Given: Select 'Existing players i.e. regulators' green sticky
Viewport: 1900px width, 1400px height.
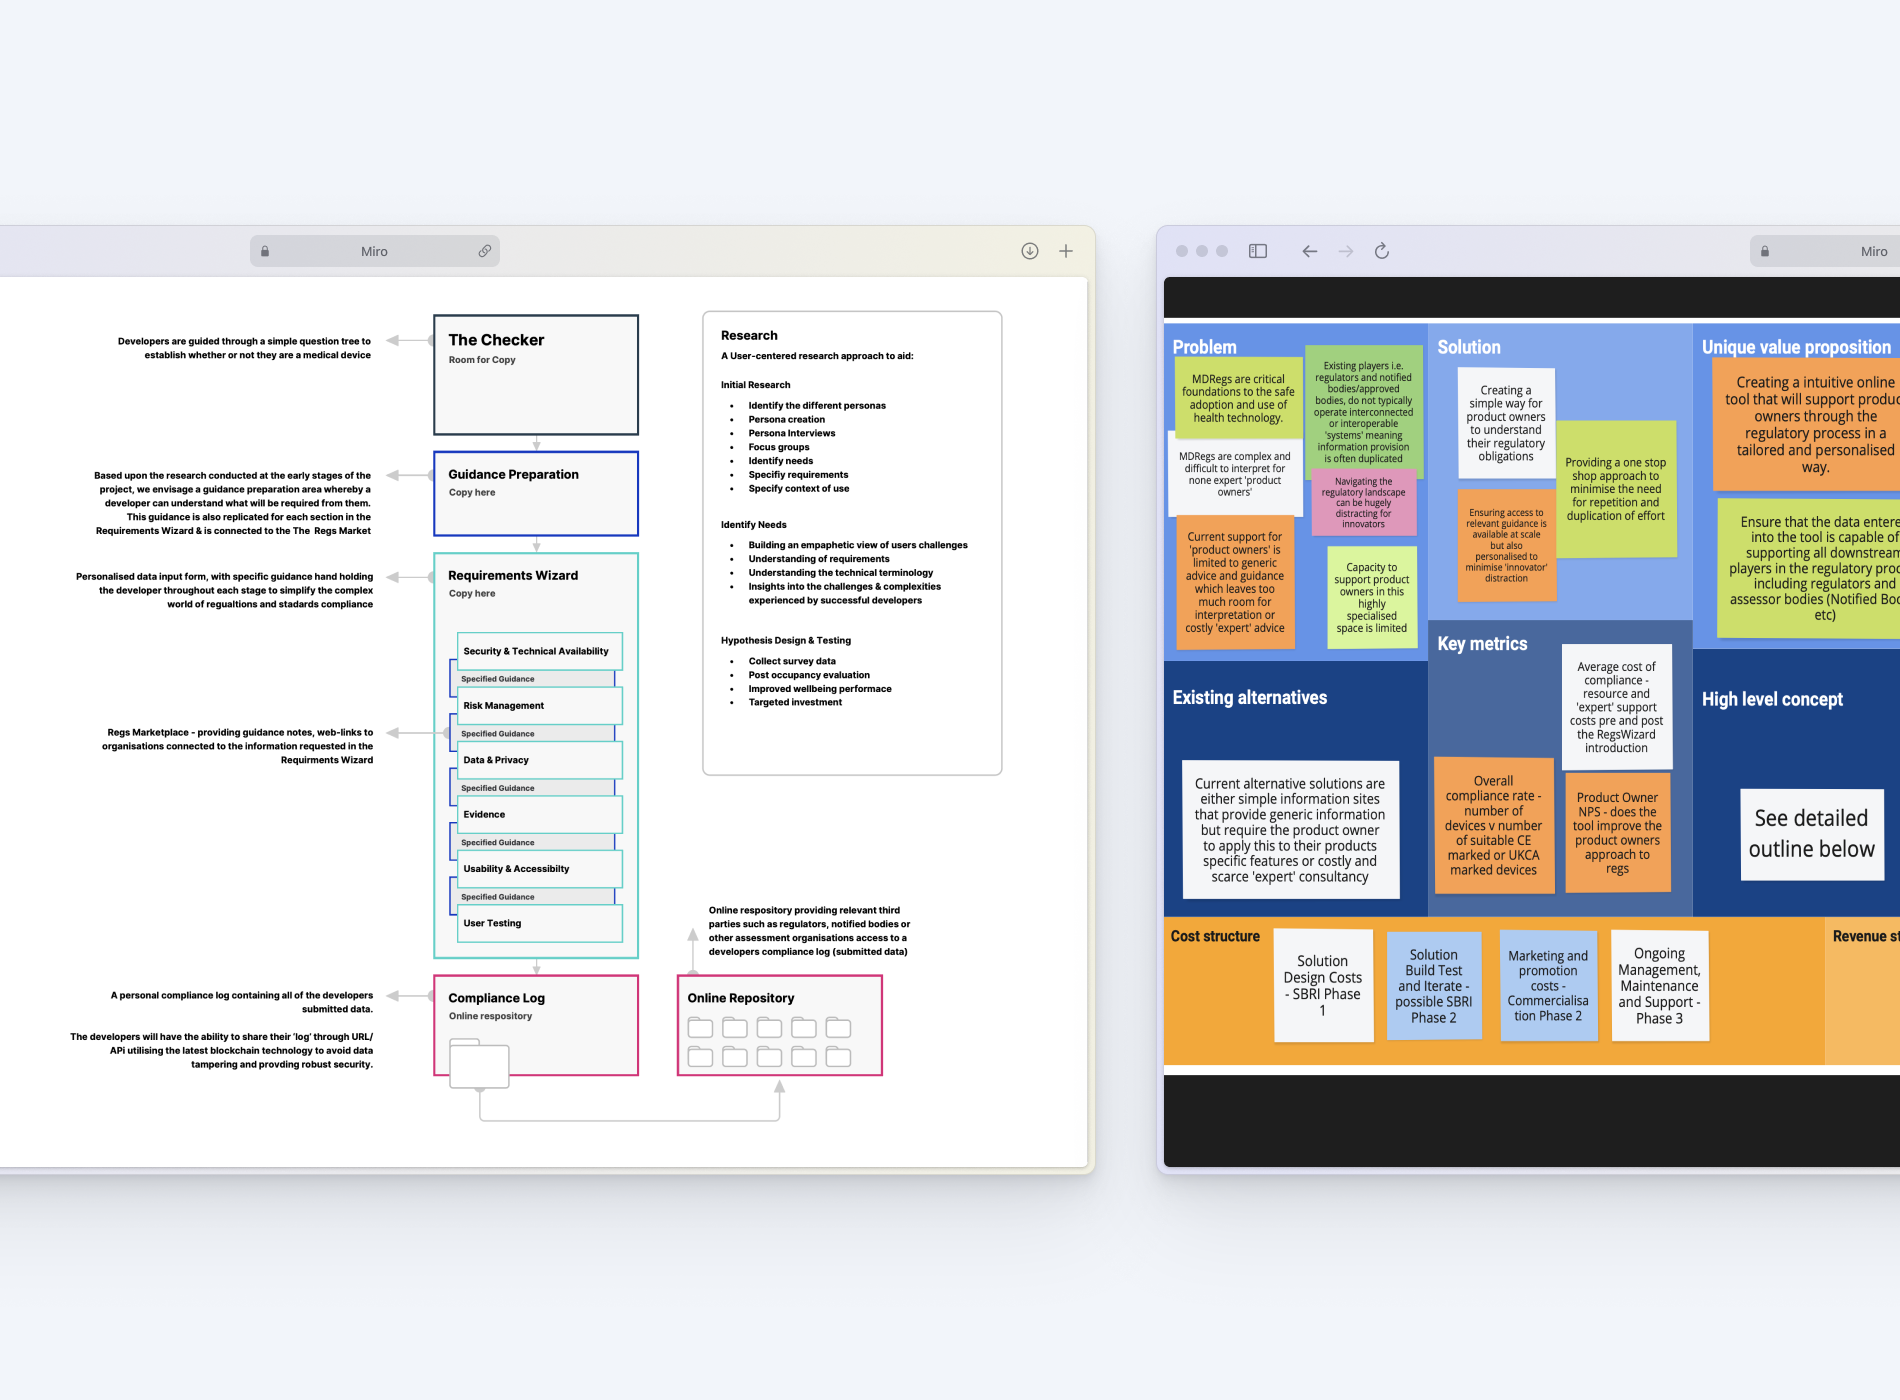Looking at the screenshot, I should point(1364,411).
